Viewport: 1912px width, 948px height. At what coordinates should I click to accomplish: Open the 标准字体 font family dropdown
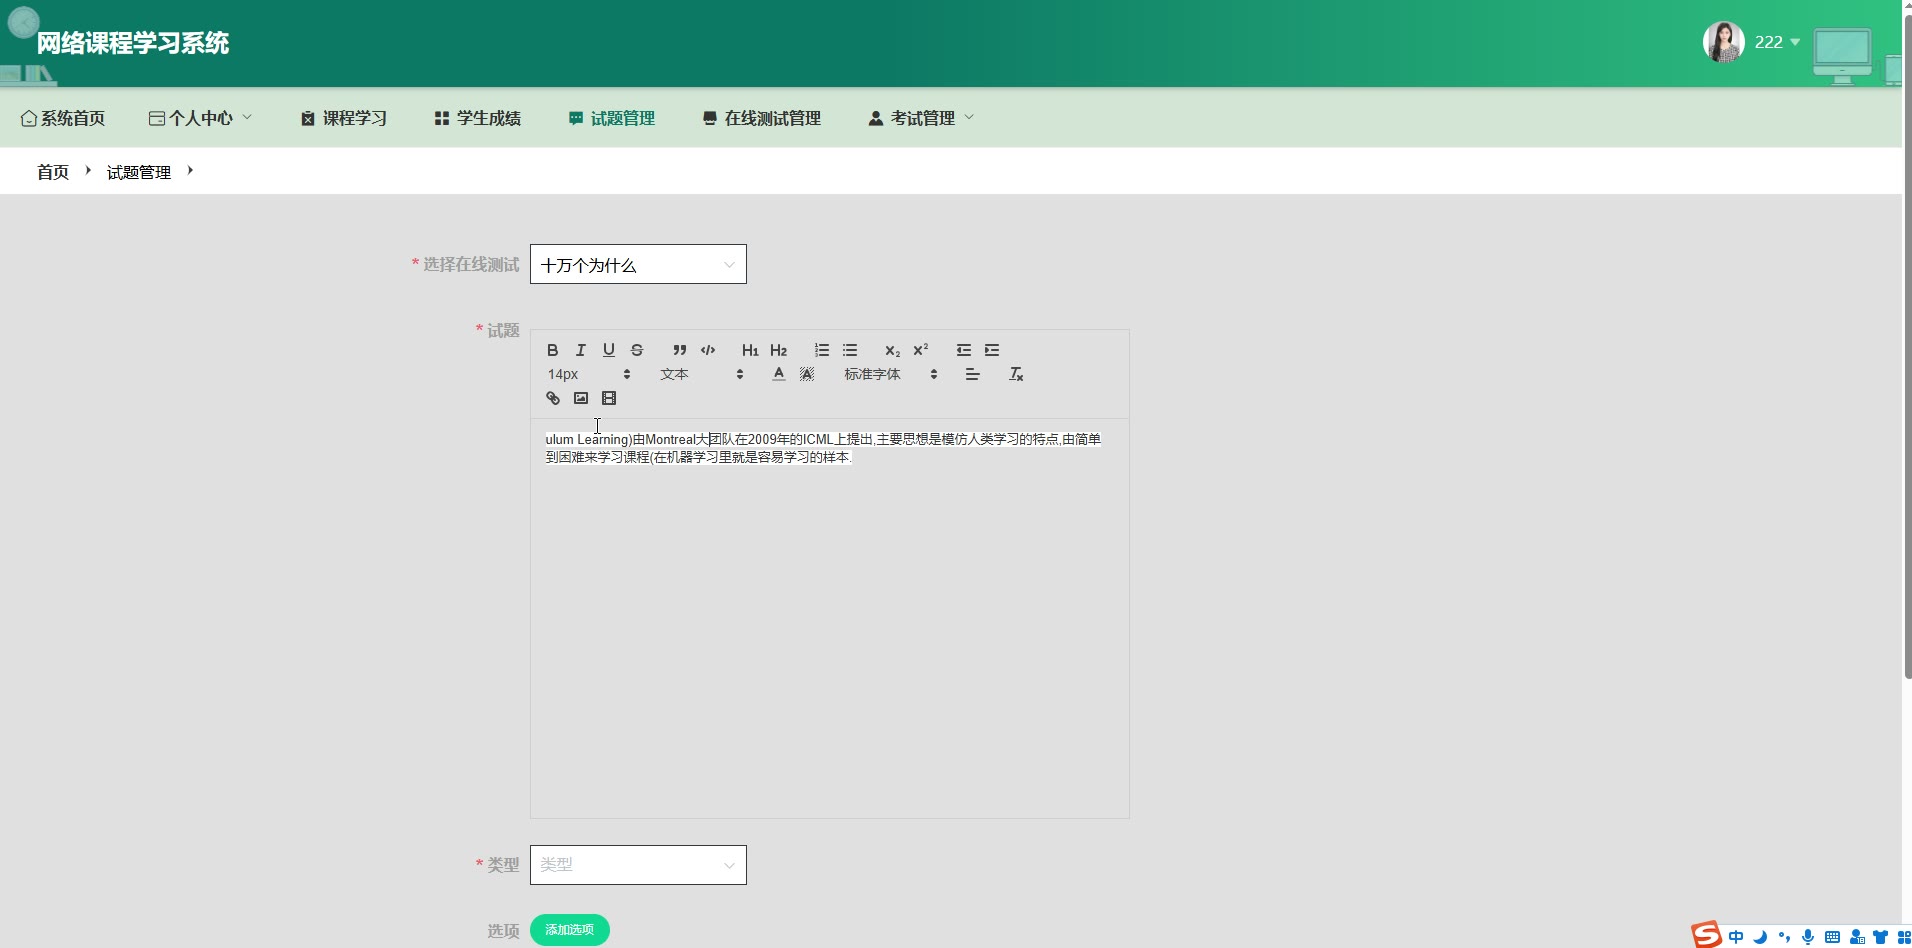[x=890, y=374]
